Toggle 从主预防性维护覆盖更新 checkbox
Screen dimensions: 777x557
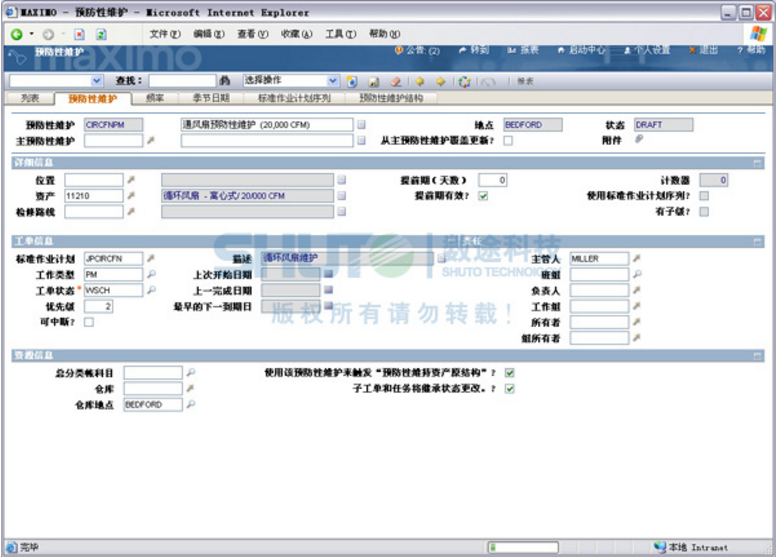[x=508, y=141]
